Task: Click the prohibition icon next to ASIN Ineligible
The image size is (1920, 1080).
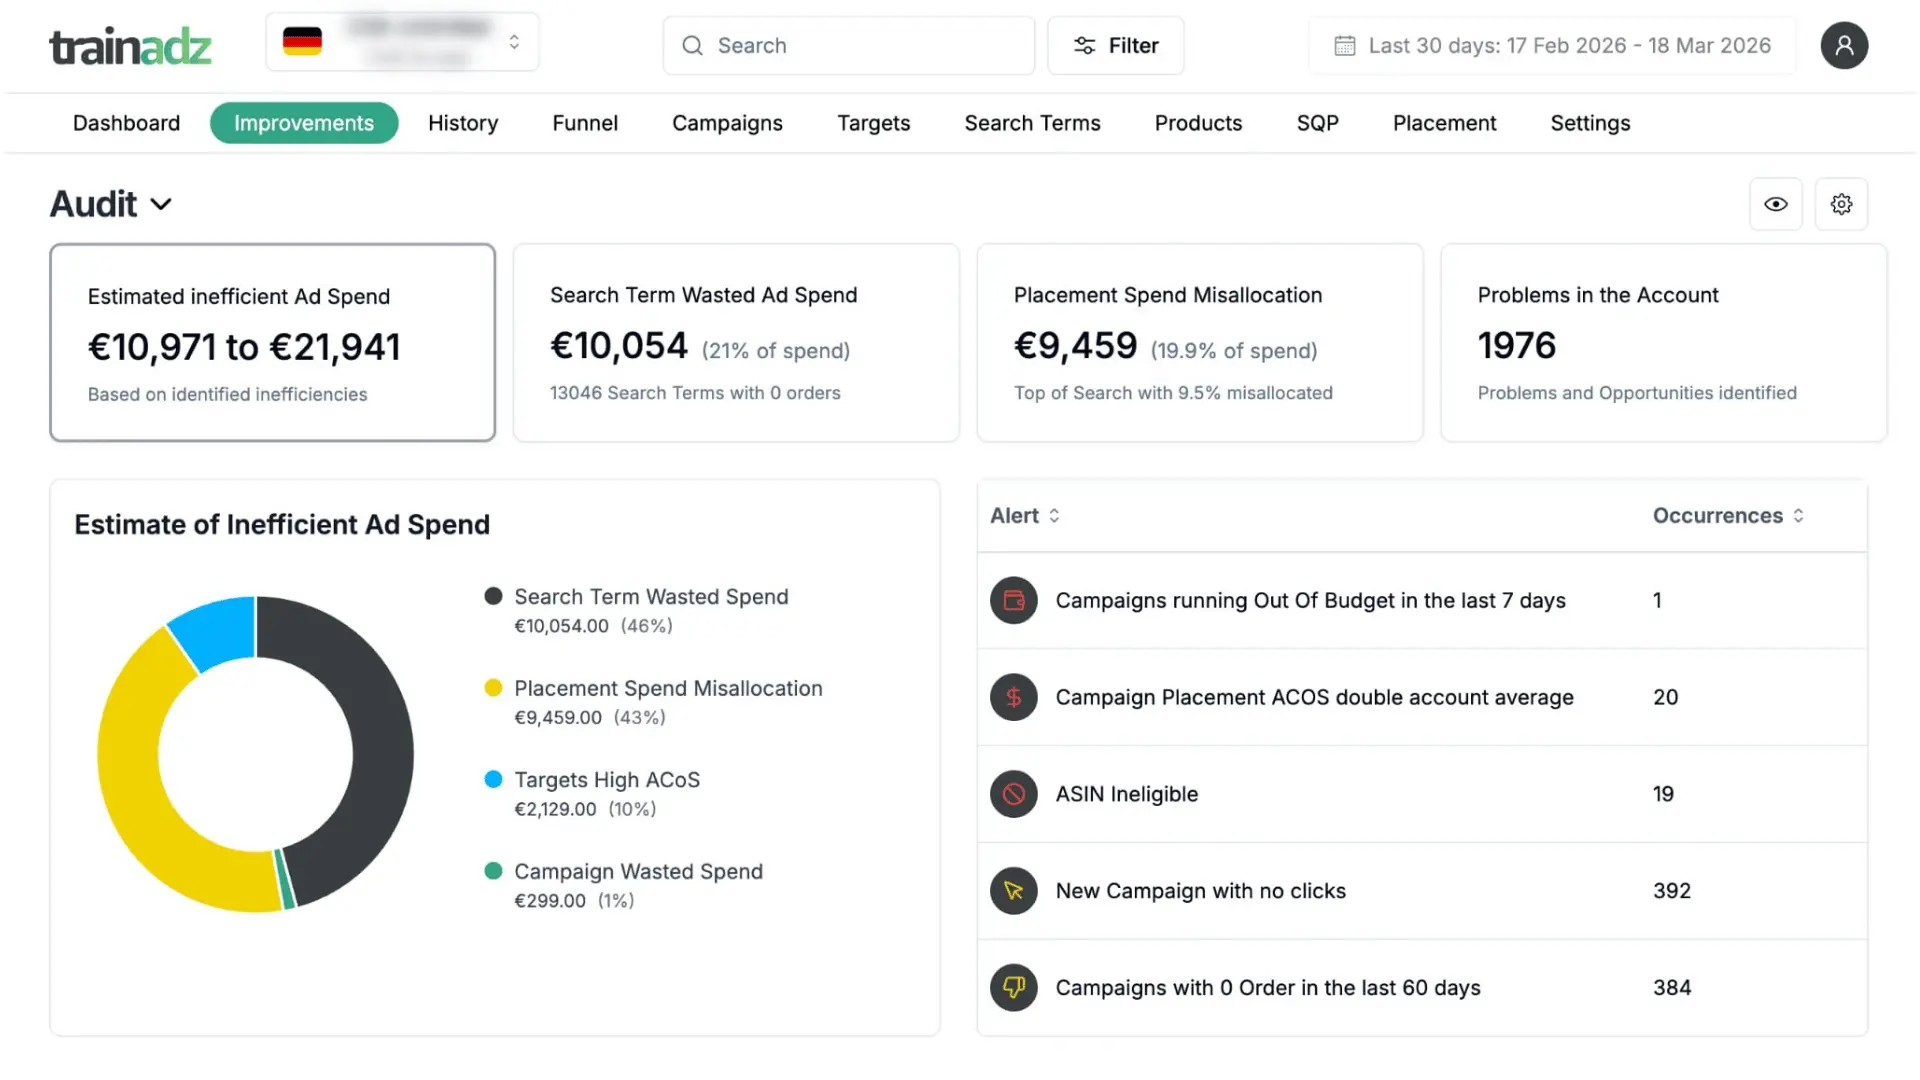Action: pos(1013,794)
